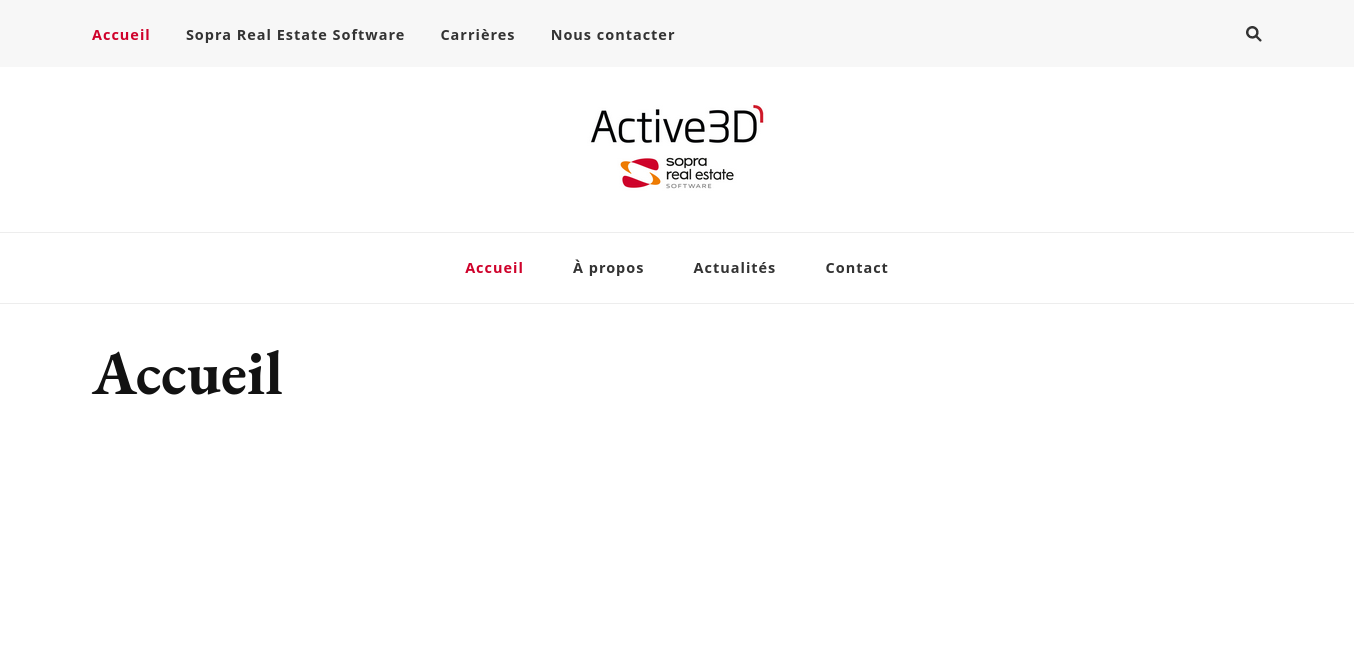The width and height of the screenshot is (1366, 652).
Task: Click the Accueil page heading
Action: click(188, 374)
